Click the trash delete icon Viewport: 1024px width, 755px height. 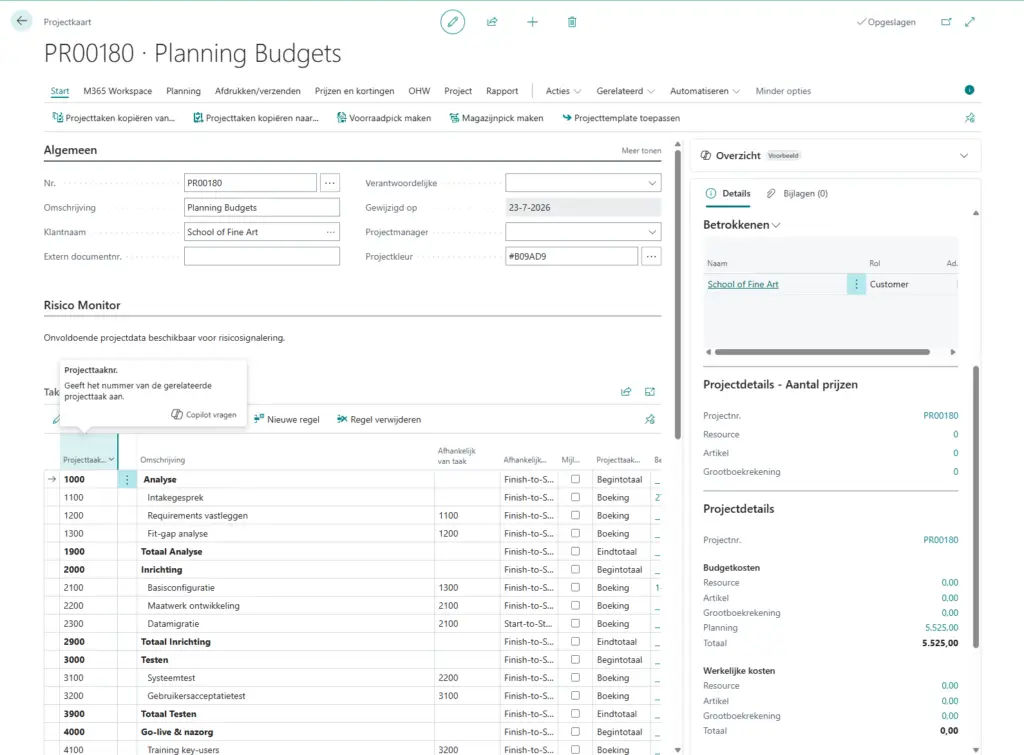[x=572, y=22]
